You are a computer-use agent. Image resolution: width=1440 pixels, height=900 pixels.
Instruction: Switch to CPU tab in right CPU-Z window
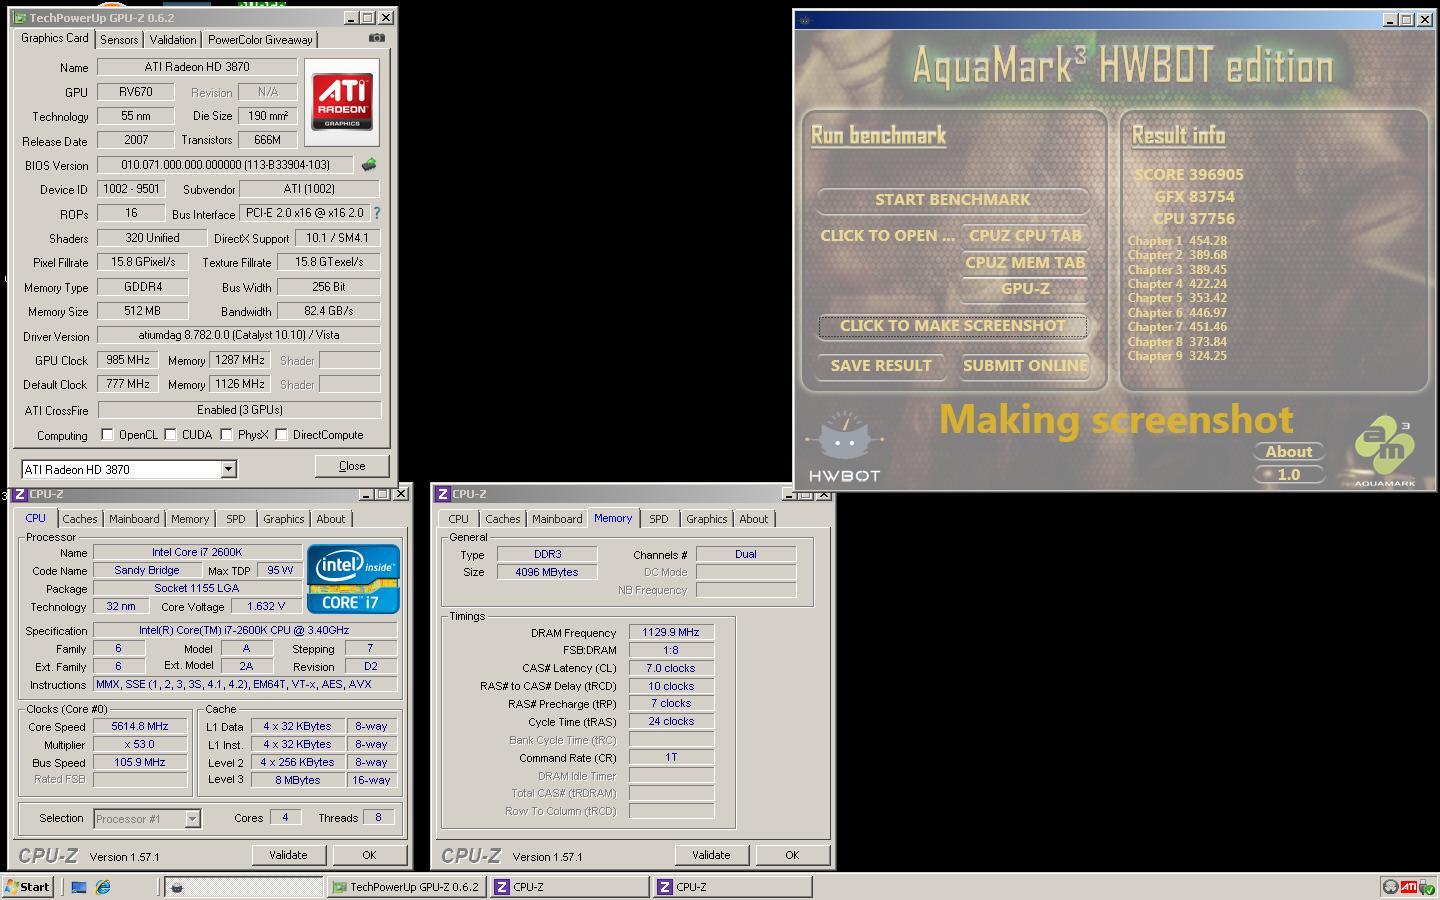click(x=459, y=519)
